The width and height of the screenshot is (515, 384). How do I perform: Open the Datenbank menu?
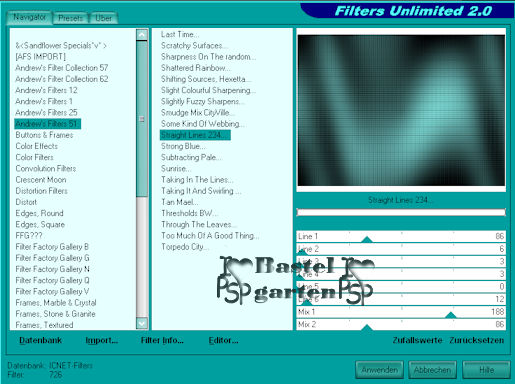[x=40, y=340]
